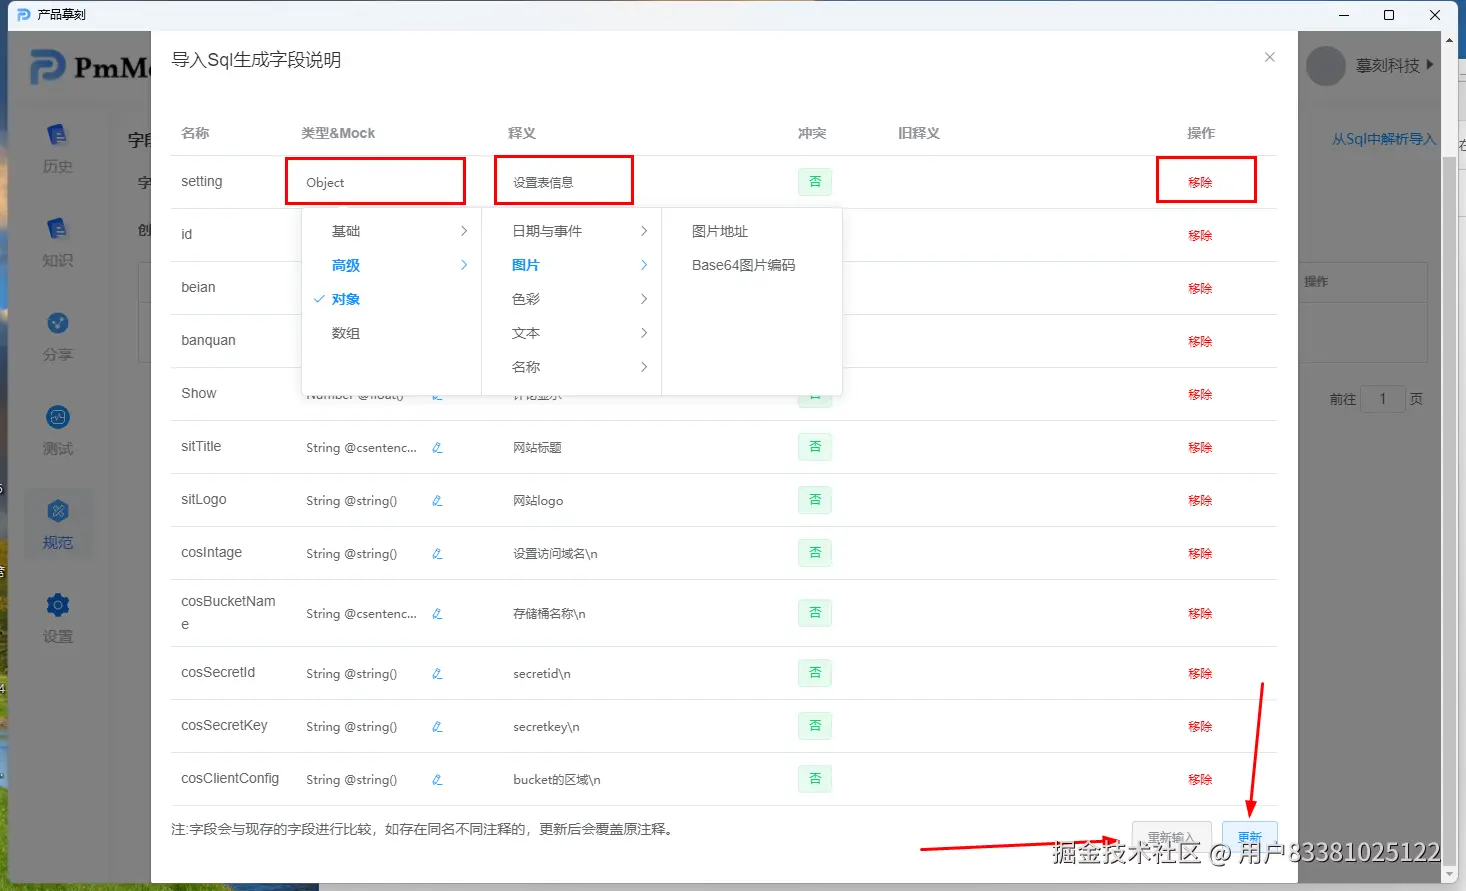Click the bucket的区域\n definition text
The image size is (1466, 891).
(556, 780)
